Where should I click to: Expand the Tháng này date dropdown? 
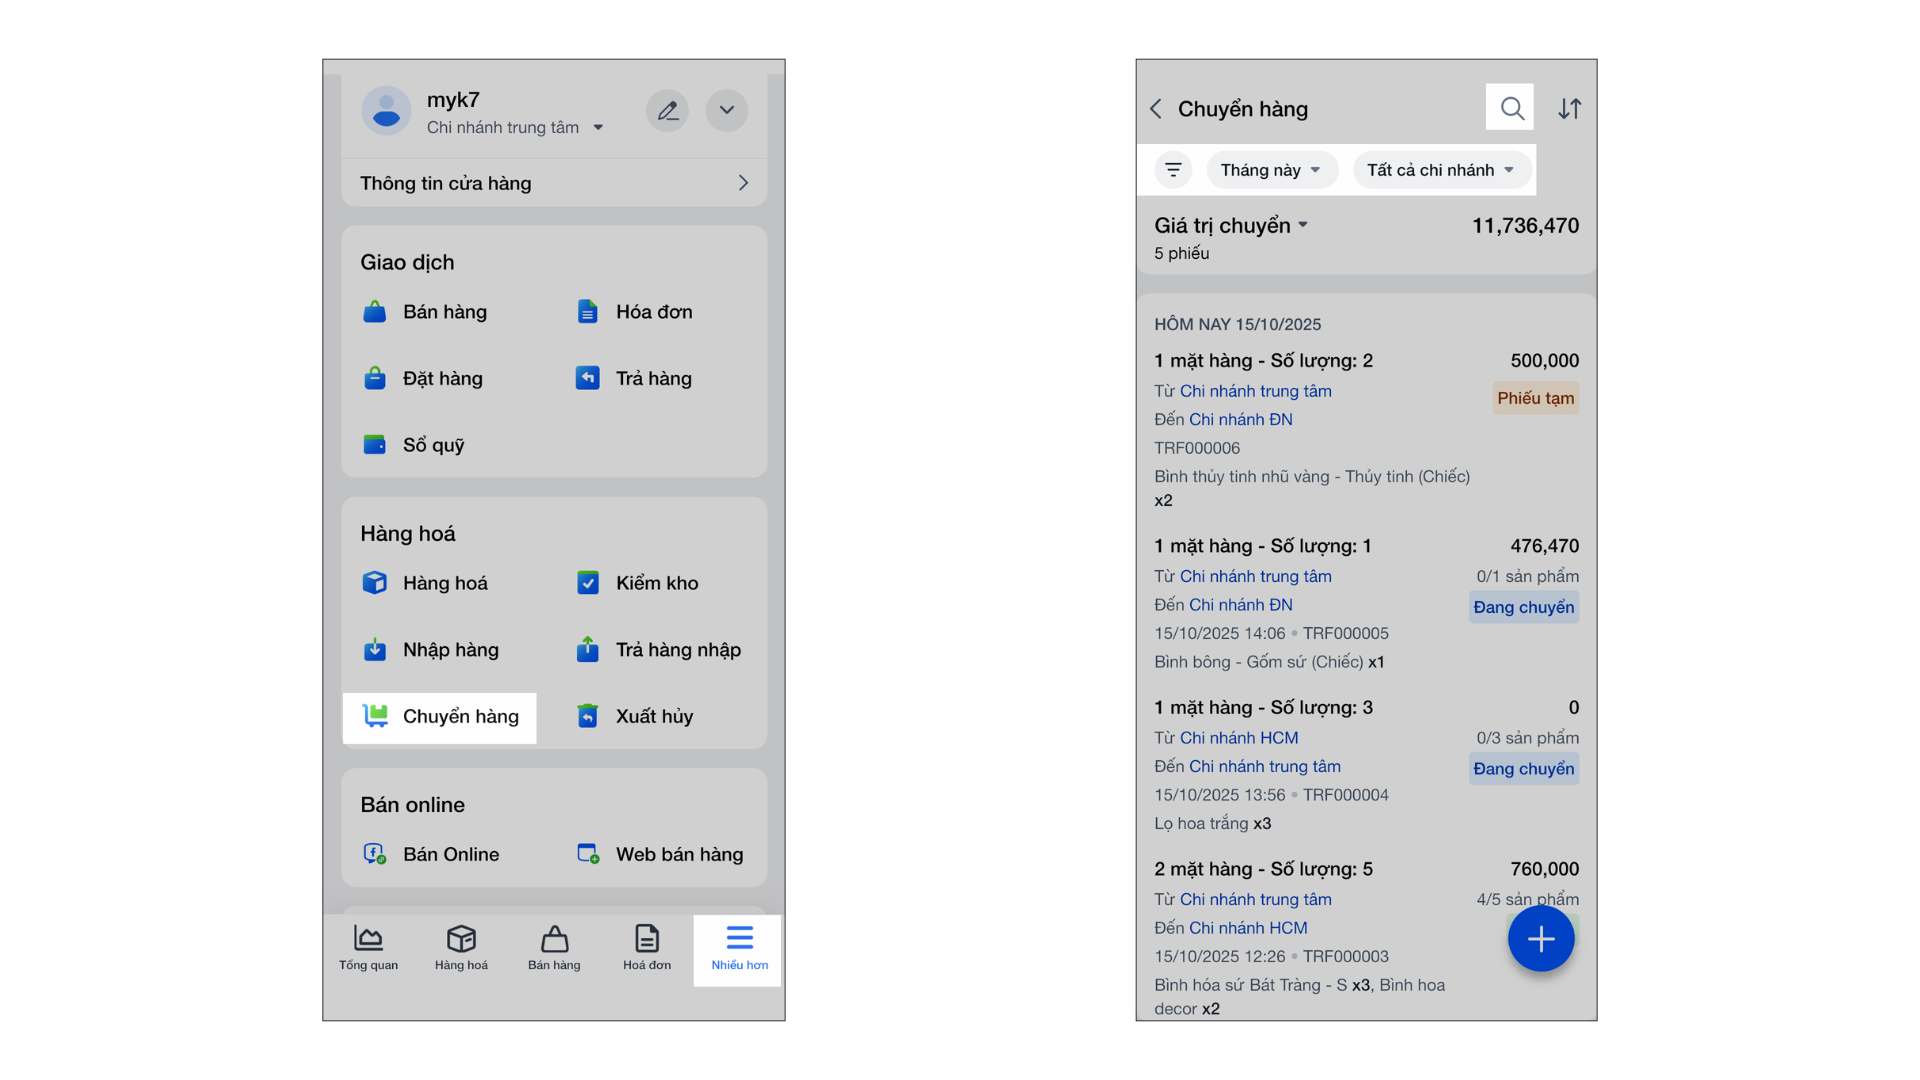[x=1271, y=170]
